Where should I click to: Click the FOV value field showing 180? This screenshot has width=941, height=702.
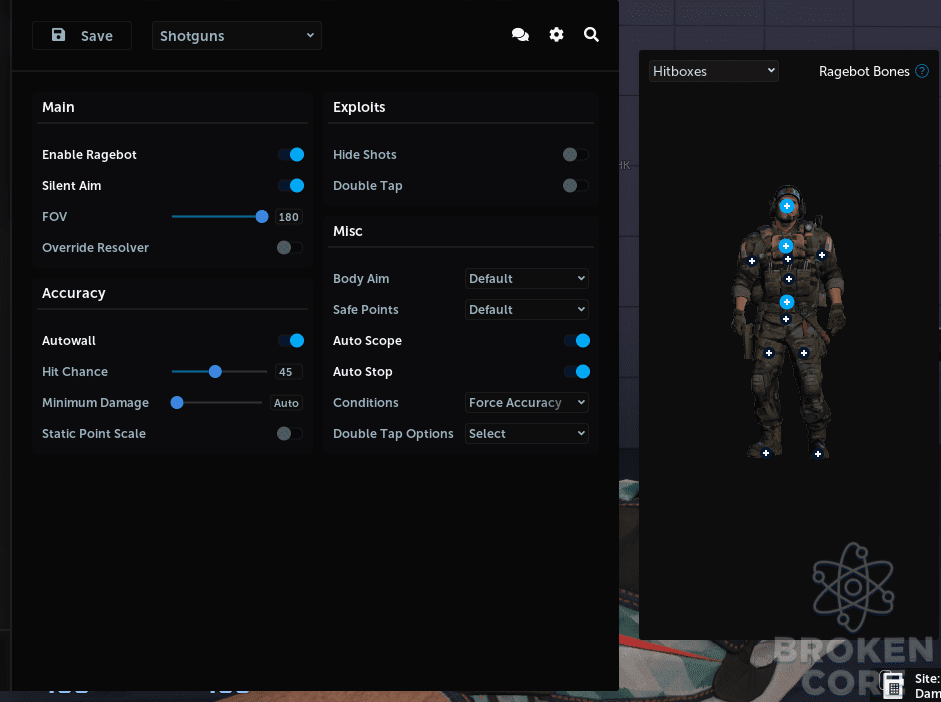[x=289, y=217]
